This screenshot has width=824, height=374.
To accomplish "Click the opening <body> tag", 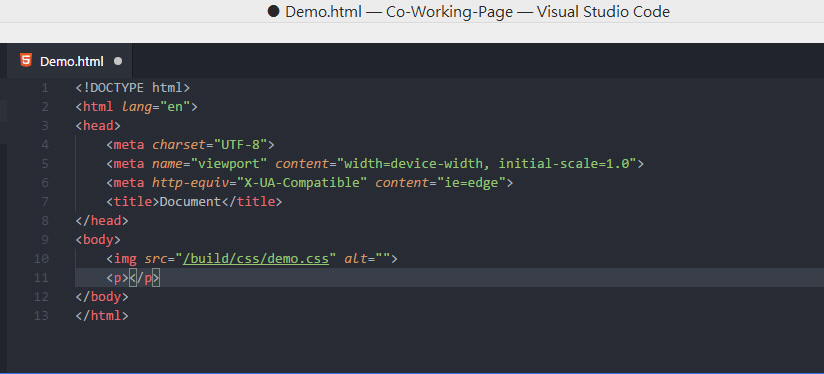I will click(x=98, y=240).
